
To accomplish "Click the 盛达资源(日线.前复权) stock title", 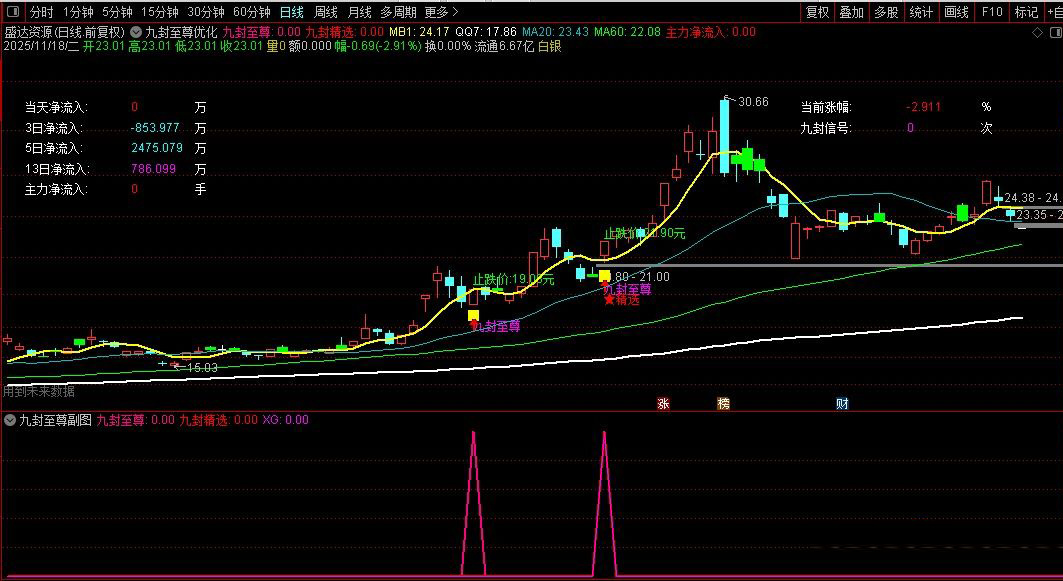I will tap(65, 32).
